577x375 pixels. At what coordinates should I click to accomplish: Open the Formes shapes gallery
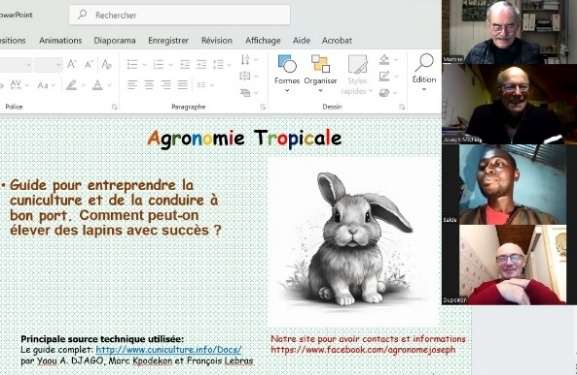287,73
